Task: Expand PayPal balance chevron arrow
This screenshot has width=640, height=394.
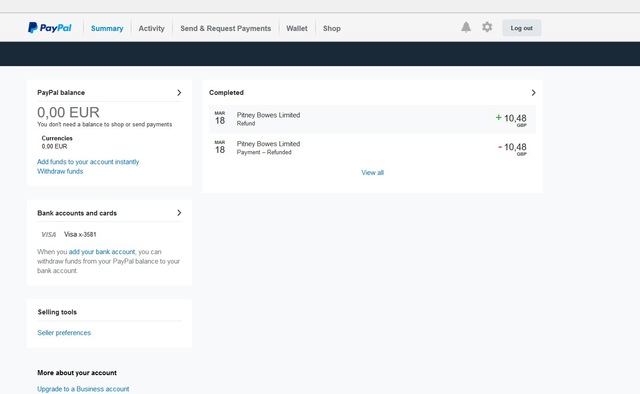Action: pos(179,93)
